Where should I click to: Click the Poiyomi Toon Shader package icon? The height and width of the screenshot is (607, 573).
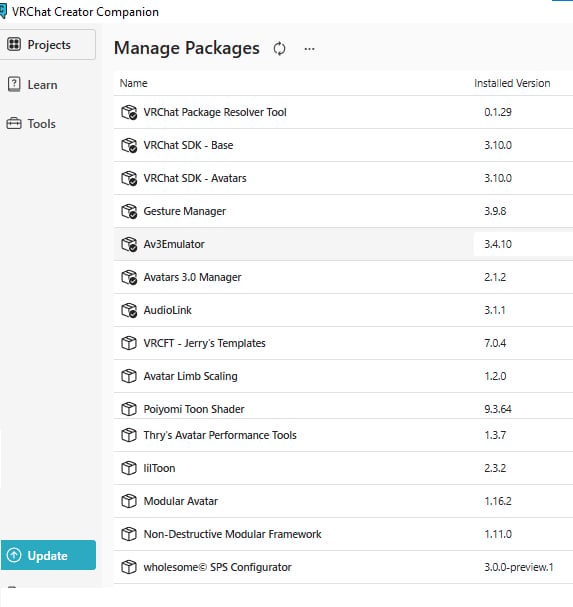tap(129, 409)
